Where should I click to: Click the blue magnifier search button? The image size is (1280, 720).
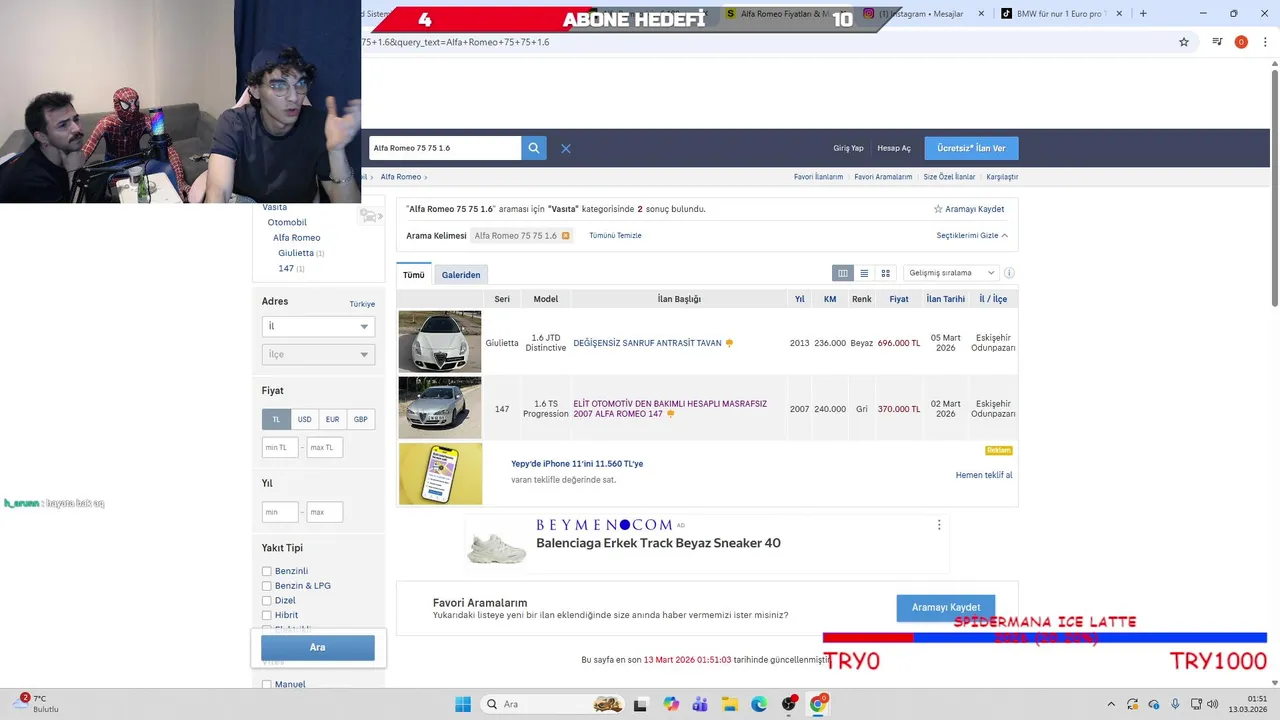(x=534, y=148)
